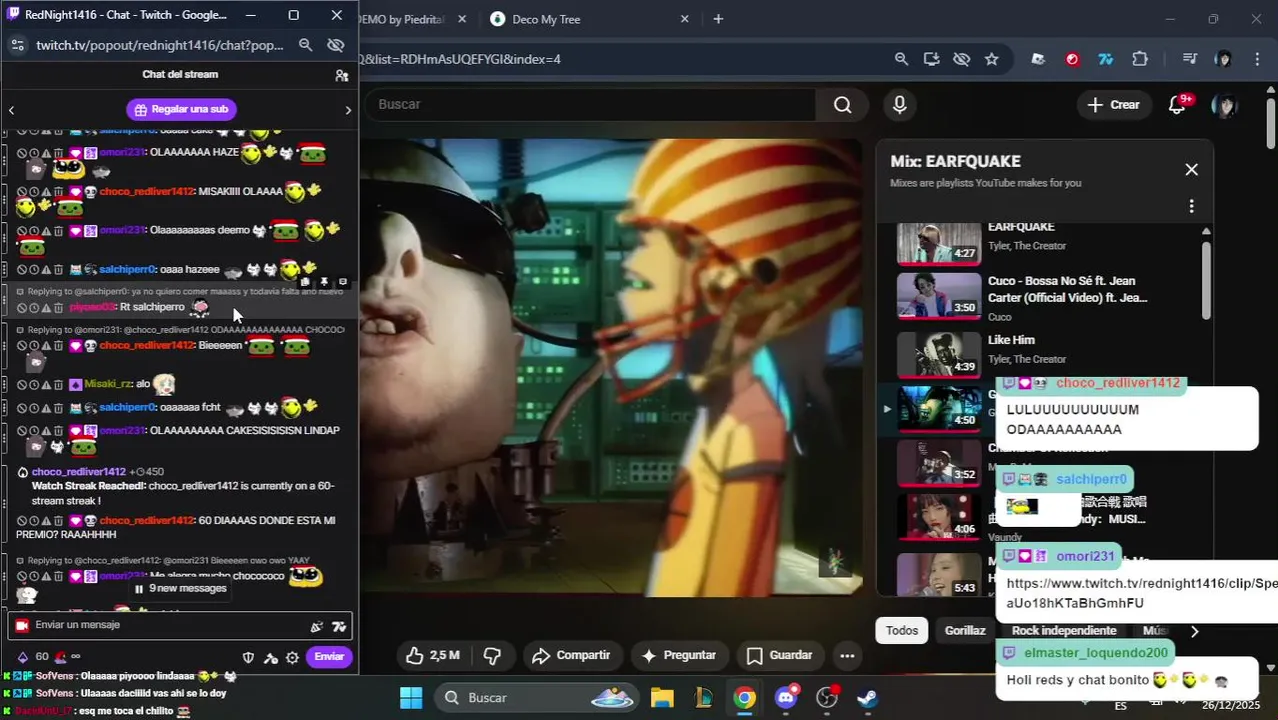
Task: Select the Gorillaz filter chip
Action: point(965,631)
